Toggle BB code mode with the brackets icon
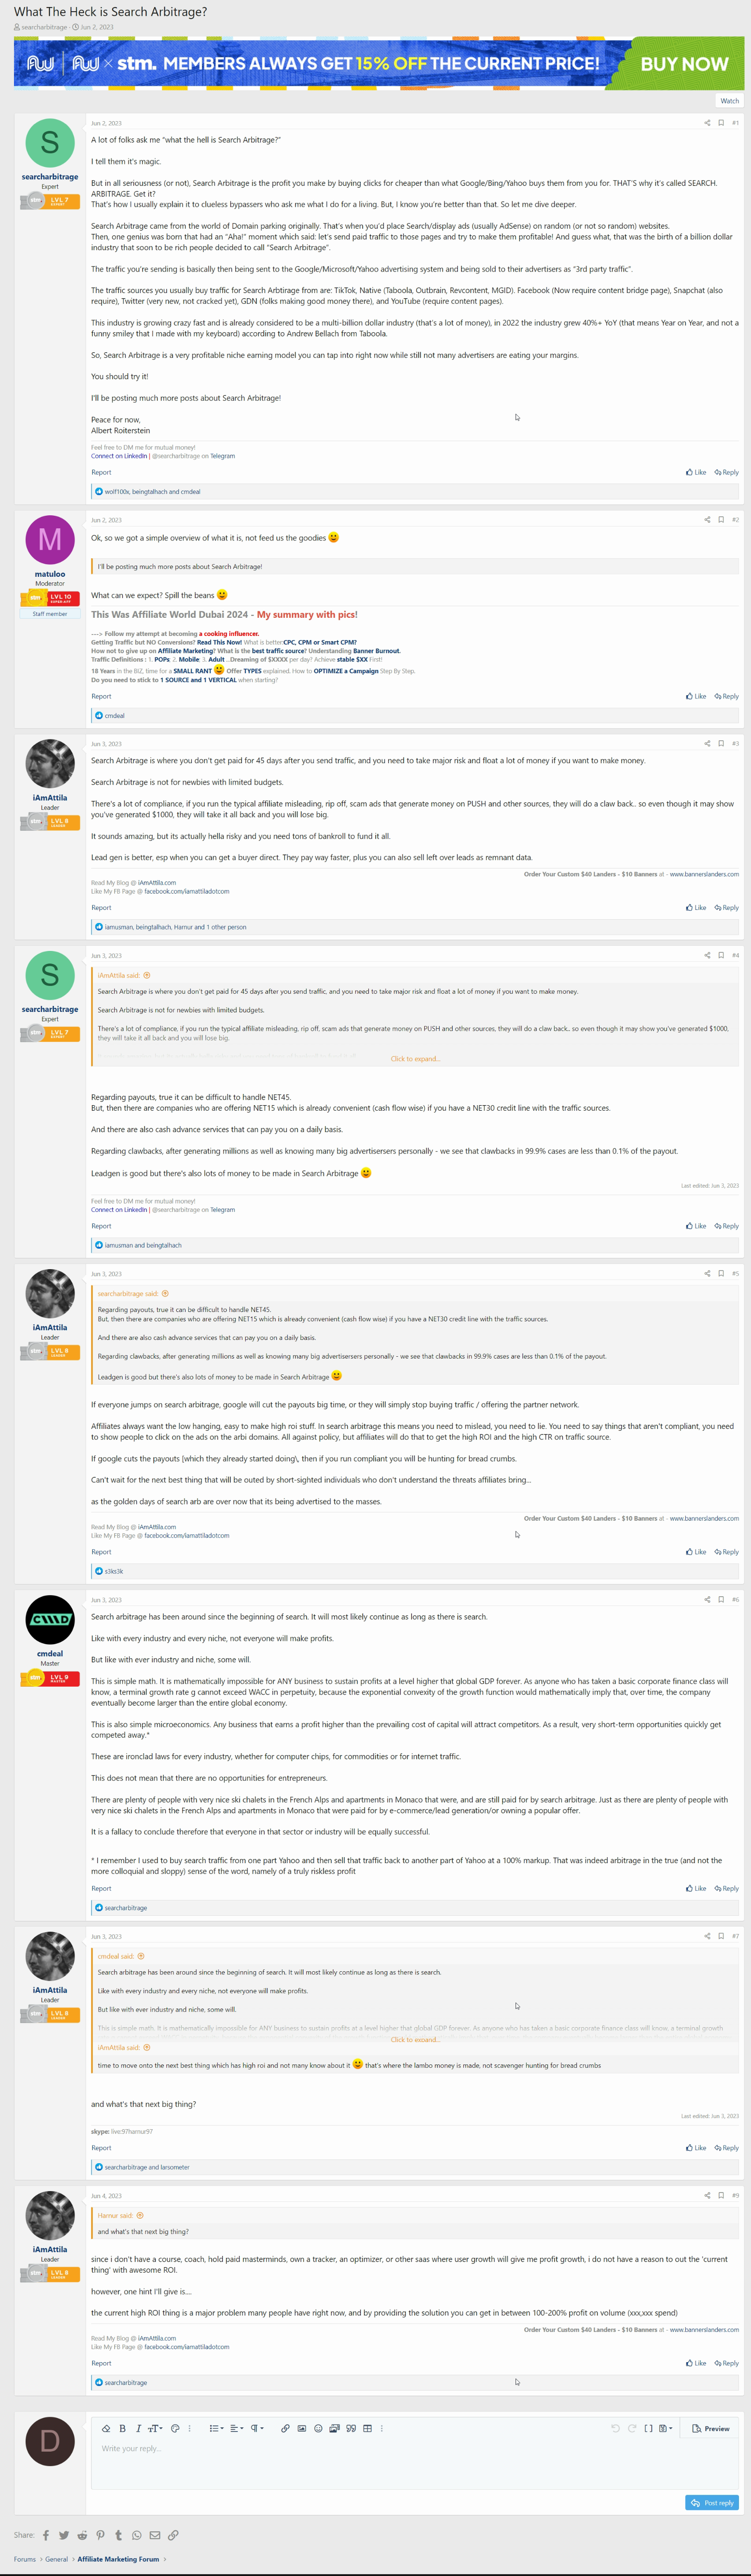The width and height of the screenshot is (751, 2576). [648, 2428]
